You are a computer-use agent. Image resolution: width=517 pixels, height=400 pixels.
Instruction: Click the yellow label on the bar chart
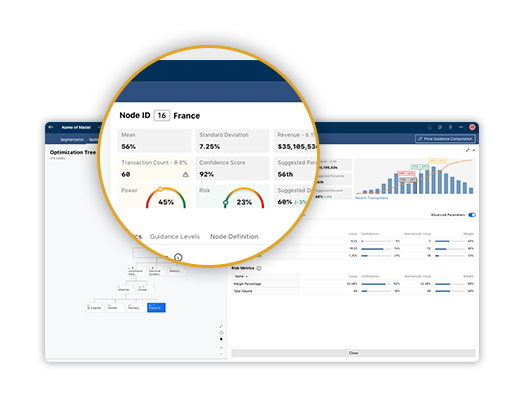click(437, 161)
